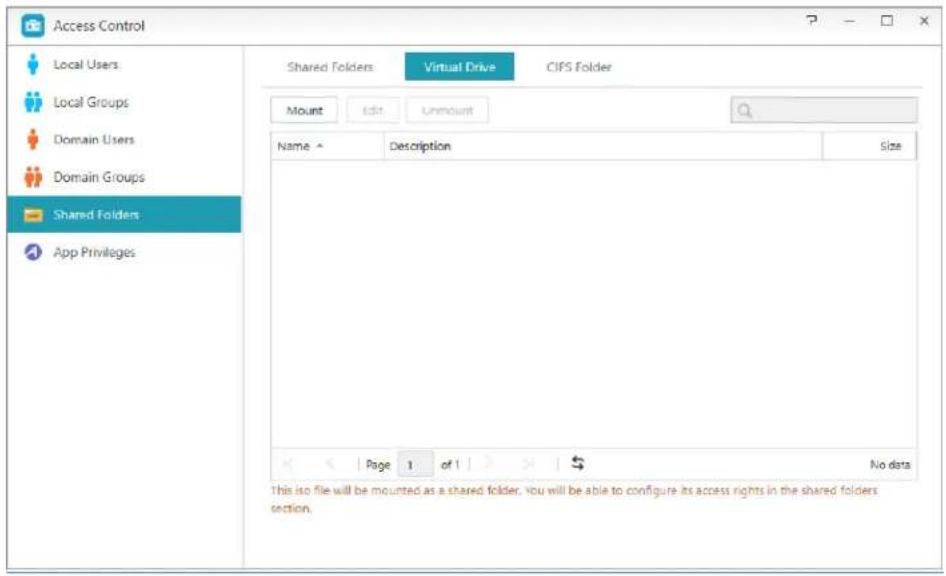The width and height of the screenshot is (946, 576).
Task: Open App Privileges section
Action: pos(124,252)
